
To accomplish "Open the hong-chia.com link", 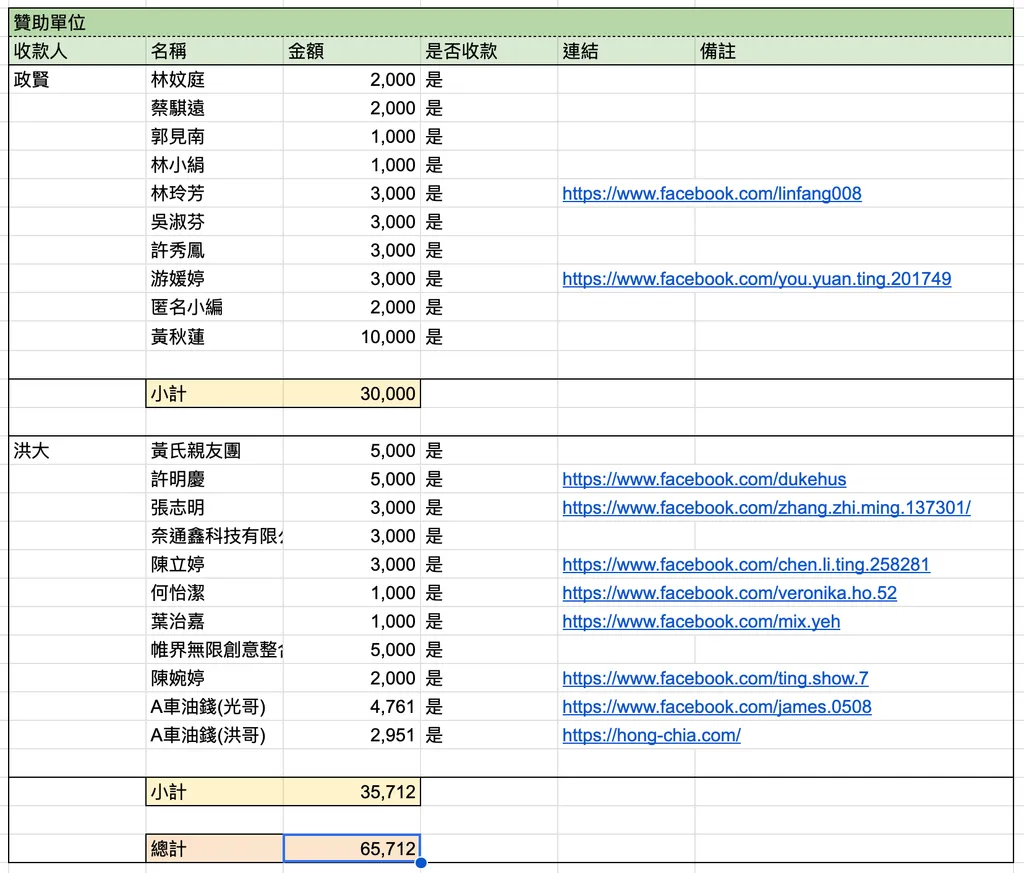I will point(651,736).
